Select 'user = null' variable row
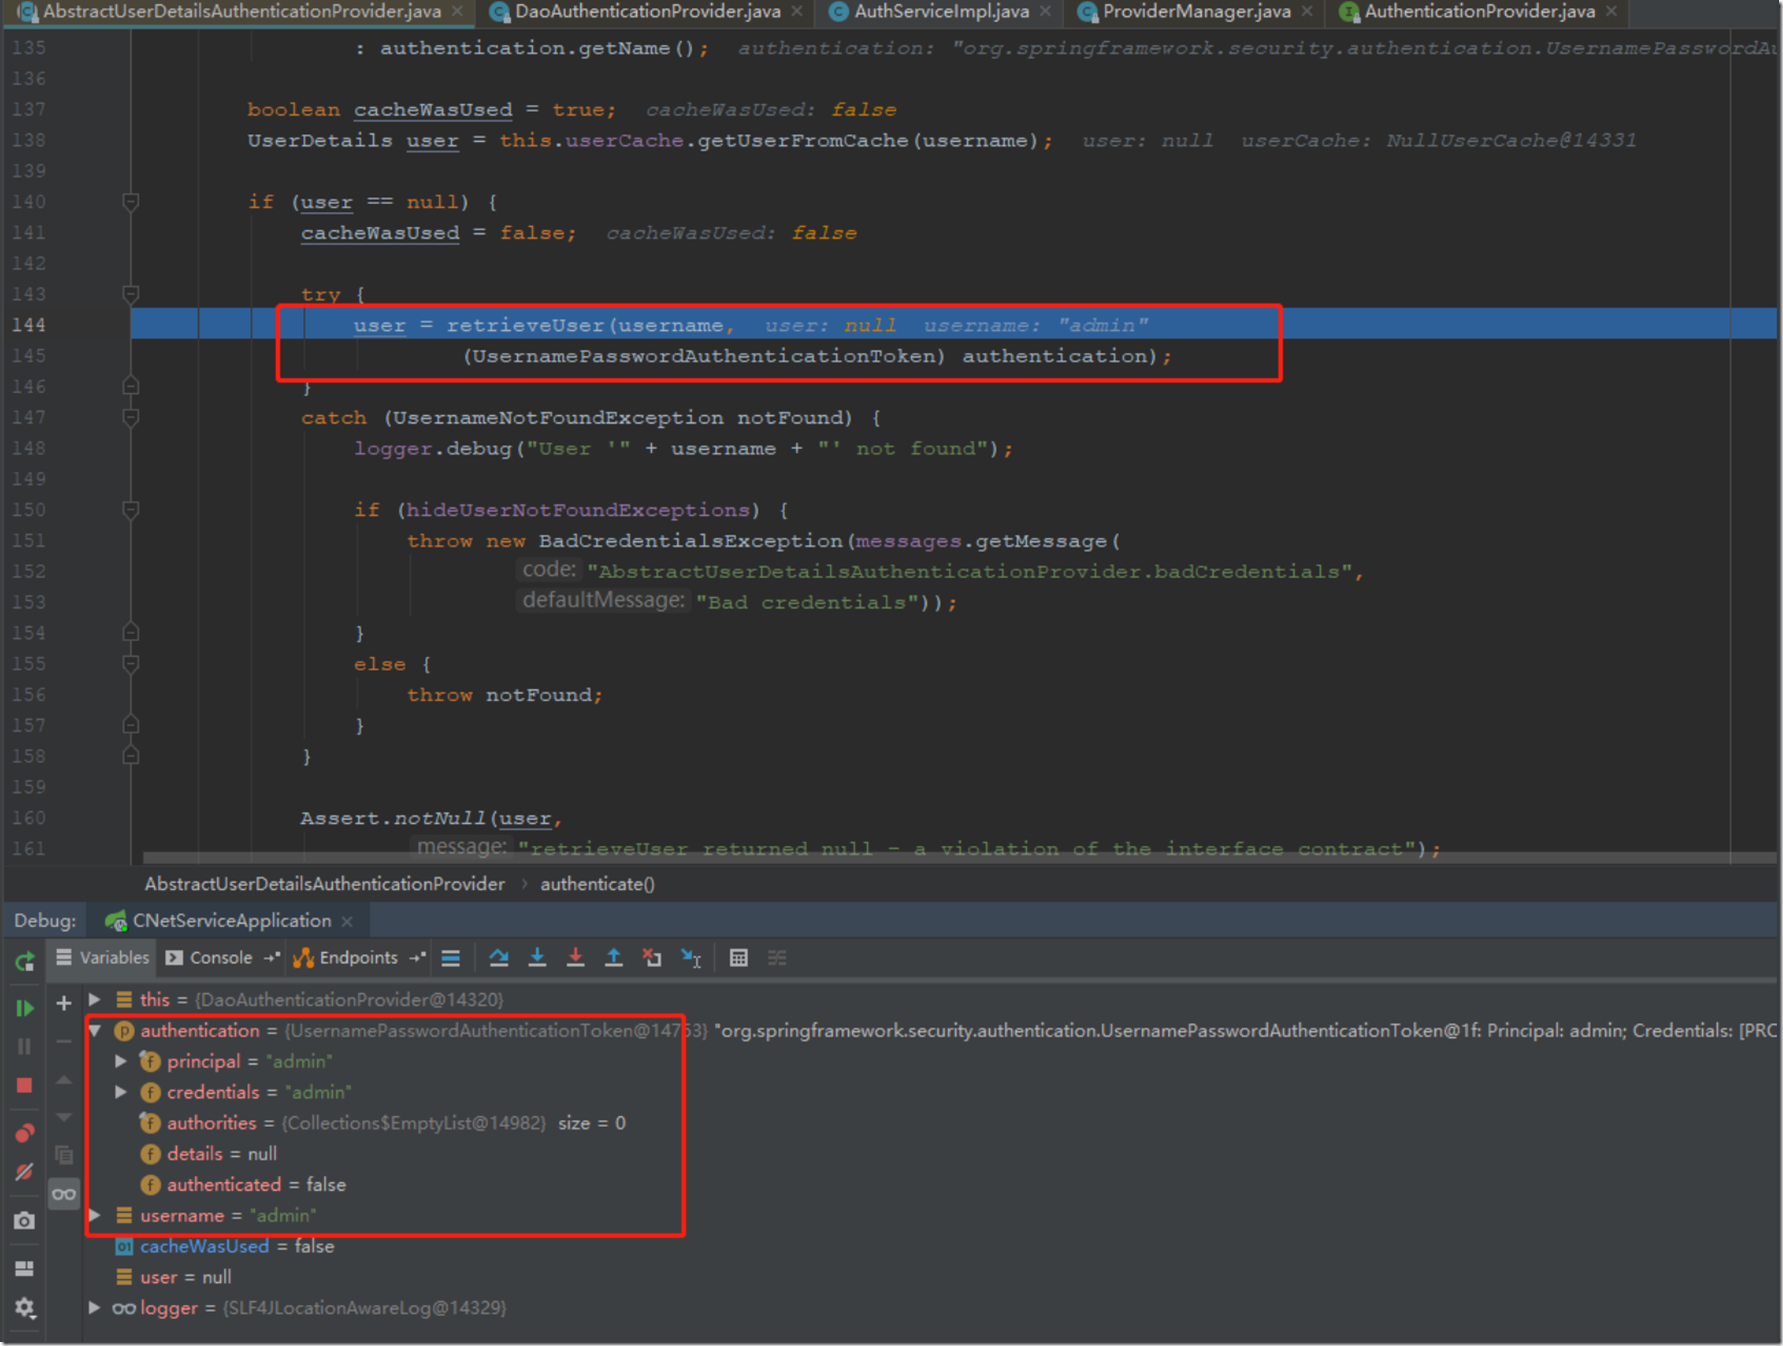 pos(174,1277)
